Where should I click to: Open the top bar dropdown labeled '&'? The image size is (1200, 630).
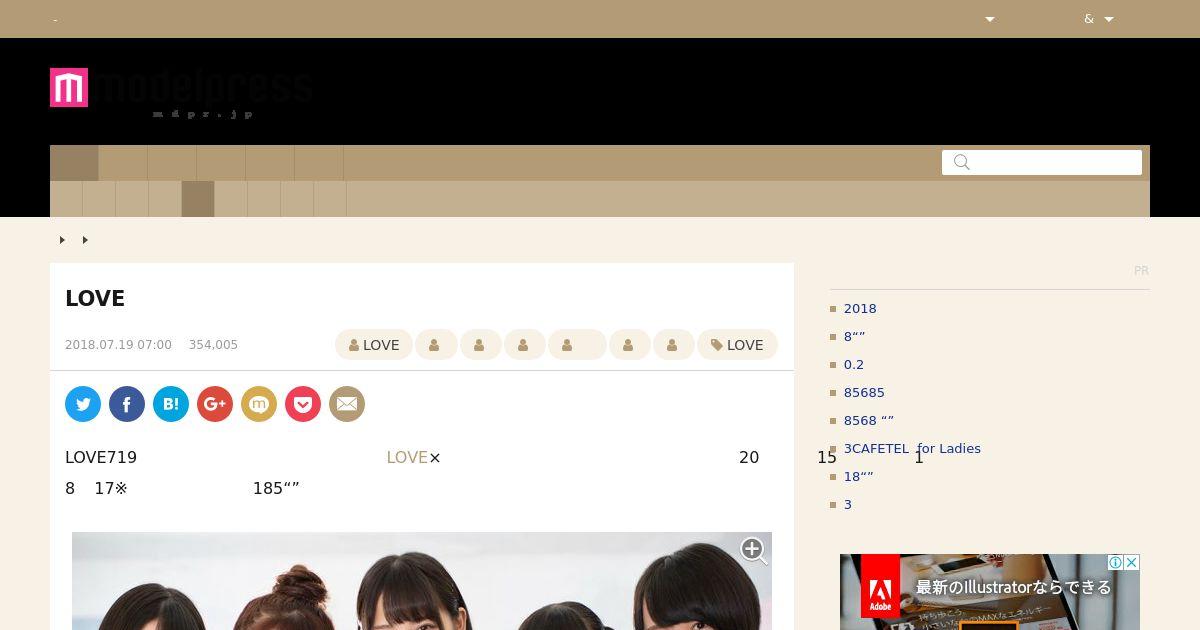click(1099, 19)
